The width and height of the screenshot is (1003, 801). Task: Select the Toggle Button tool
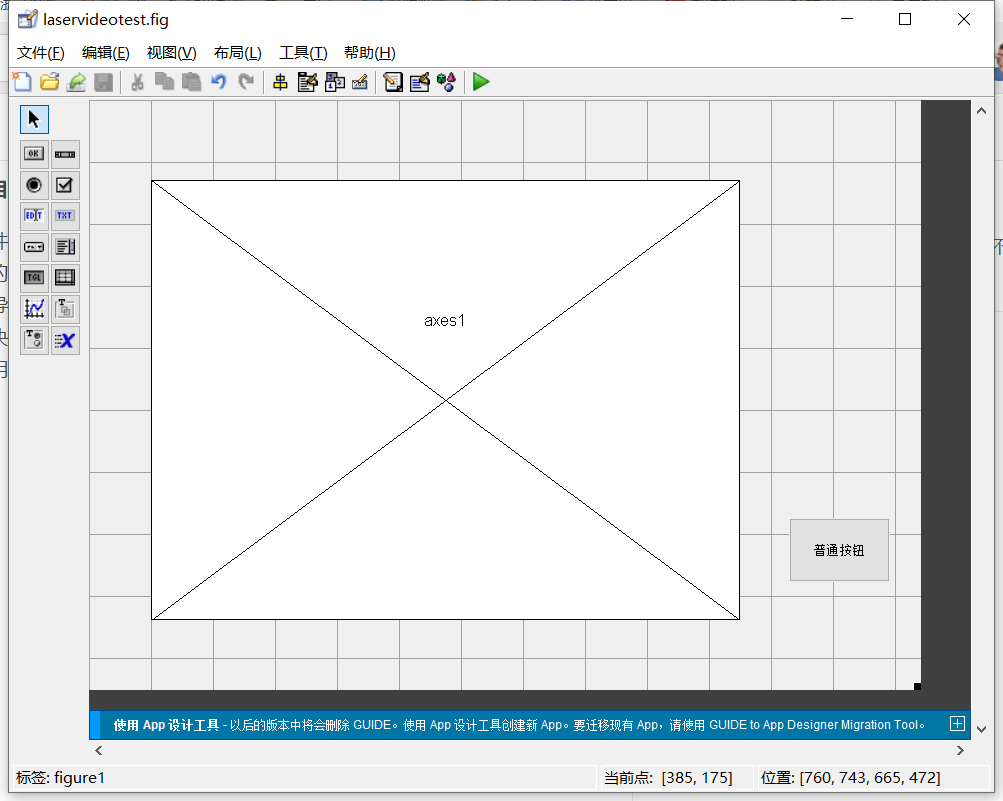[x=33, y=277]
